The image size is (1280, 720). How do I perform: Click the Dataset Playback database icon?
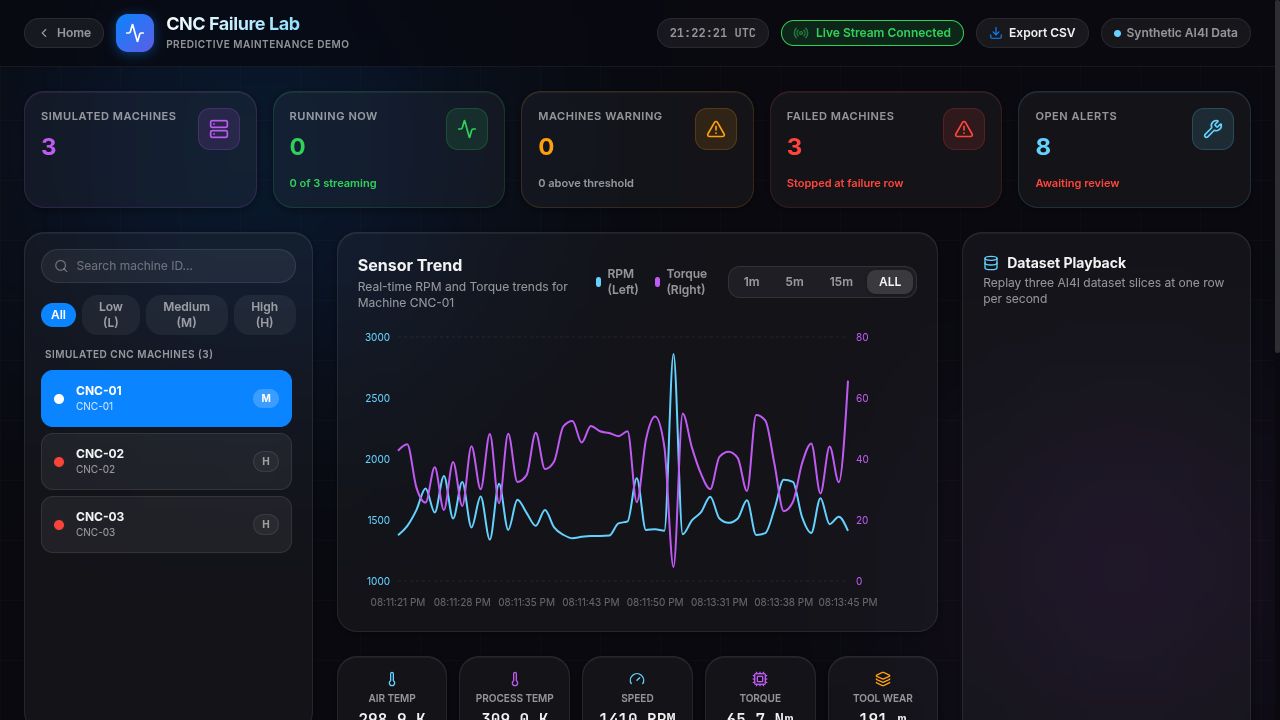click(991, 263)
